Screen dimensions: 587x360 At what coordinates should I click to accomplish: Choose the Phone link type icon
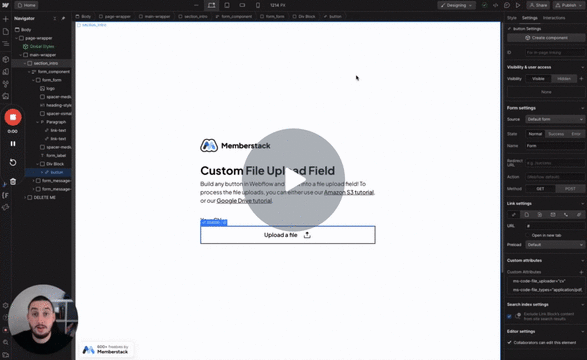click(566, 215)
